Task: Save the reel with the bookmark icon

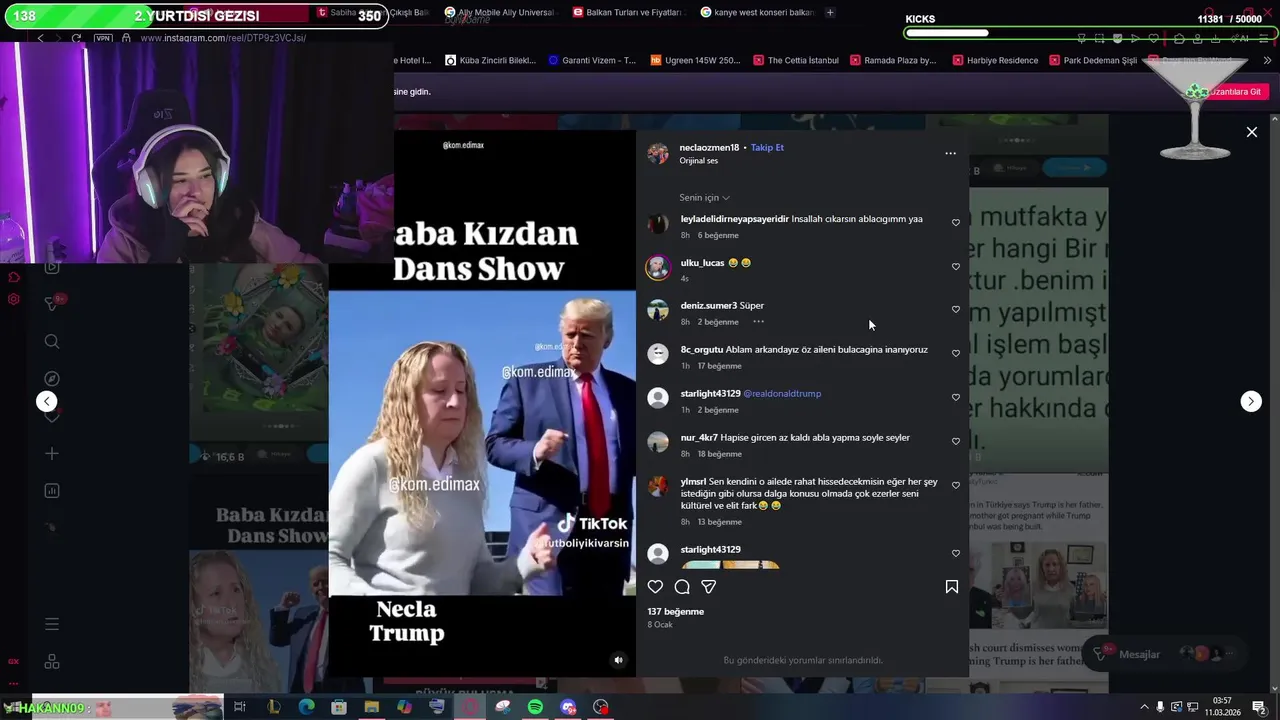Action: [x=952, y=587]
